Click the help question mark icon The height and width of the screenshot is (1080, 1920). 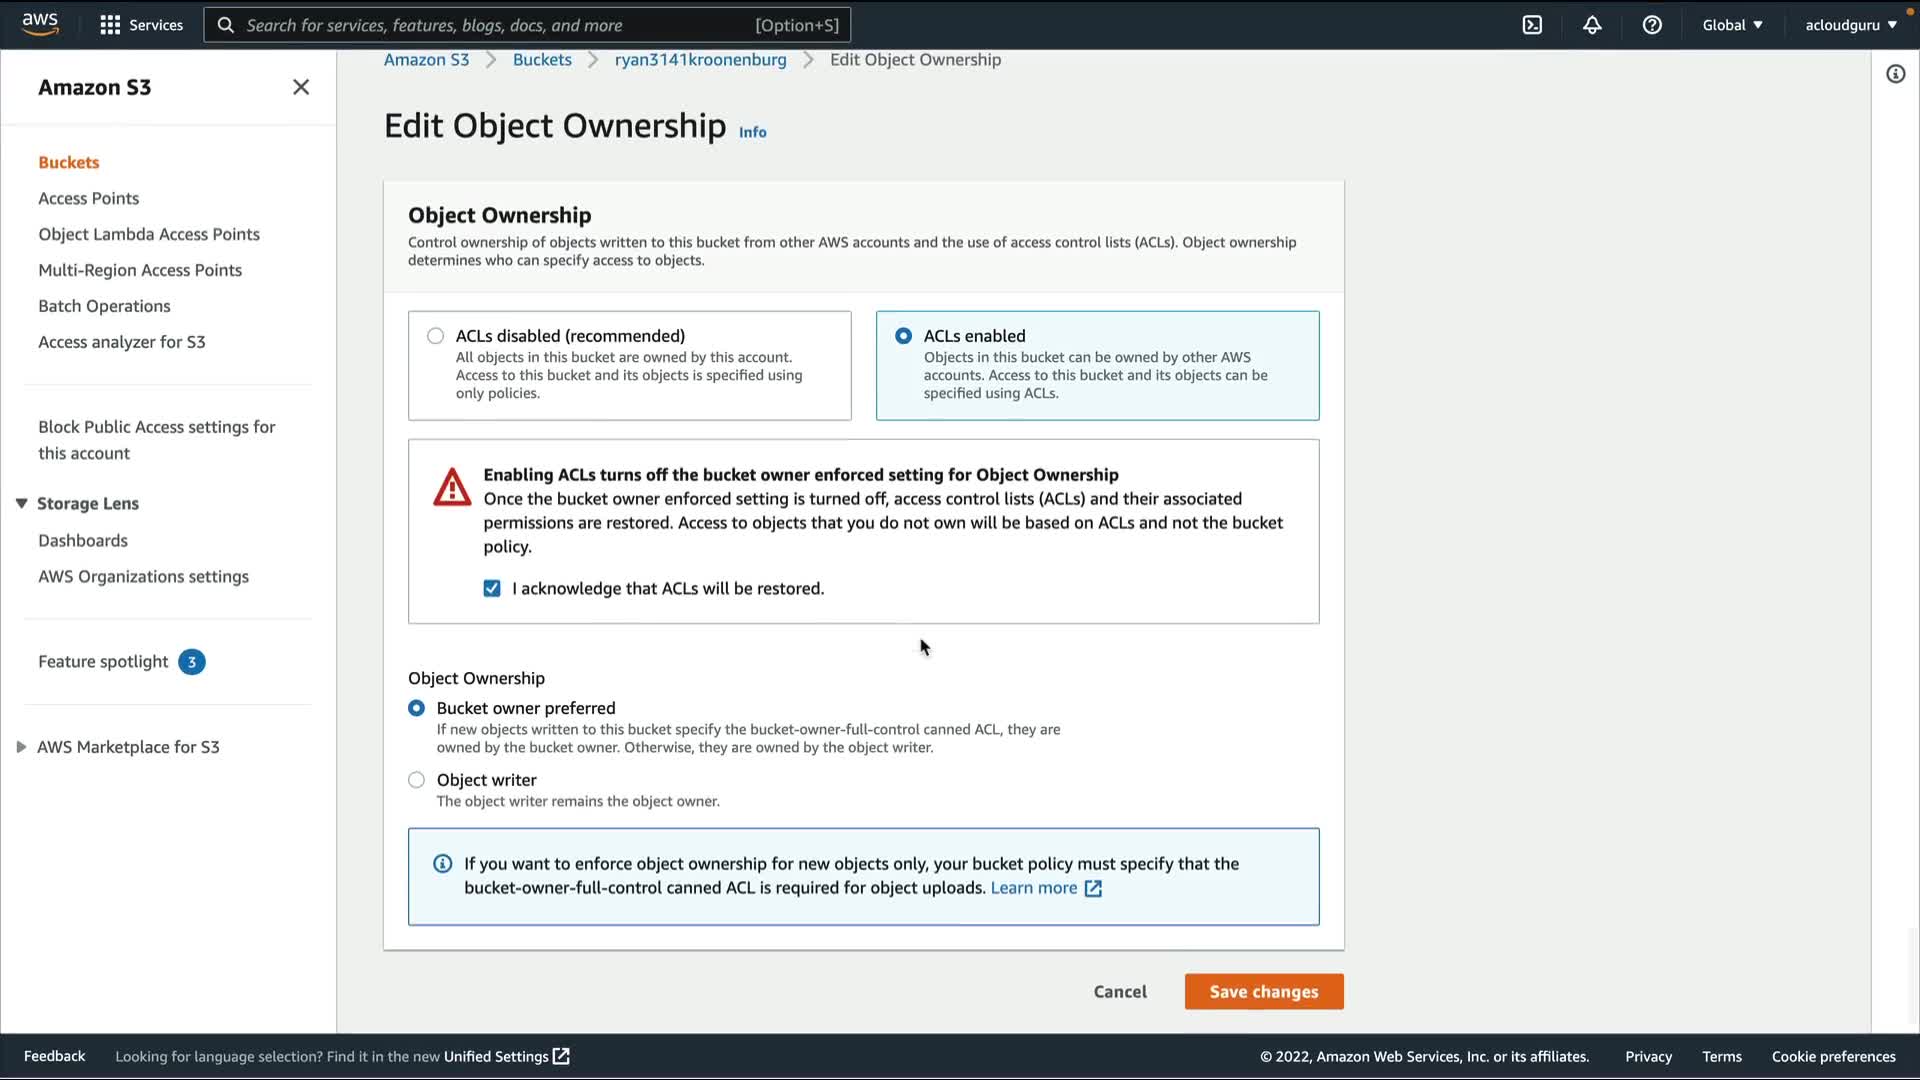coord(1652,25)
